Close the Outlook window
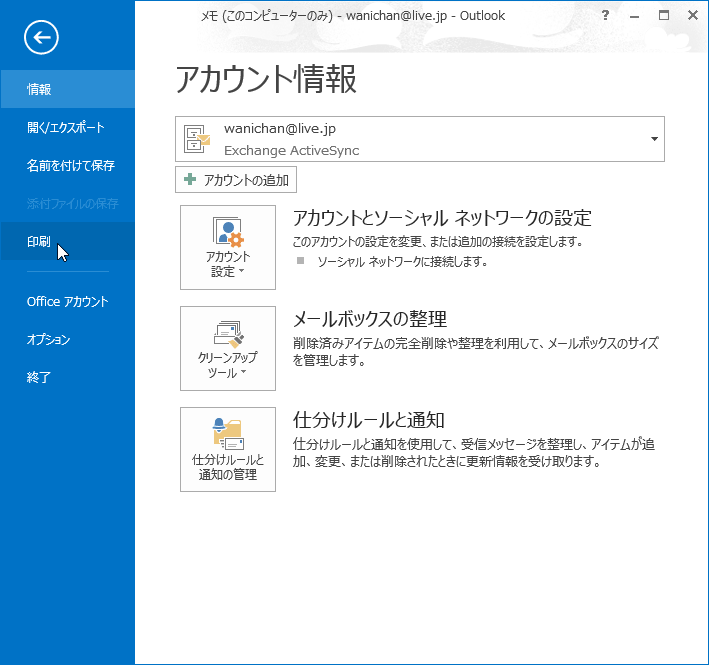The image size is (709, 665). pos(693,15)
